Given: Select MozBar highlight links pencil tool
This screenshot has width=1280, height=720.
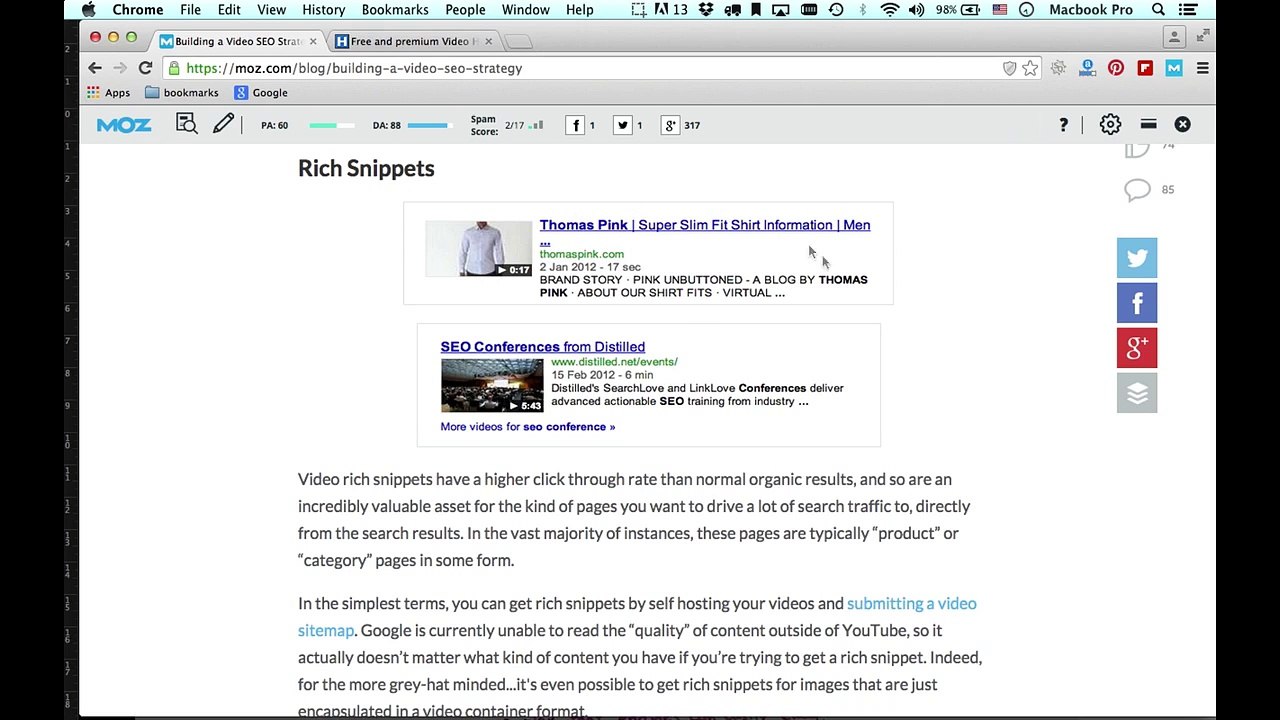Looking at the screenshot, I should [x=223, y=124].
